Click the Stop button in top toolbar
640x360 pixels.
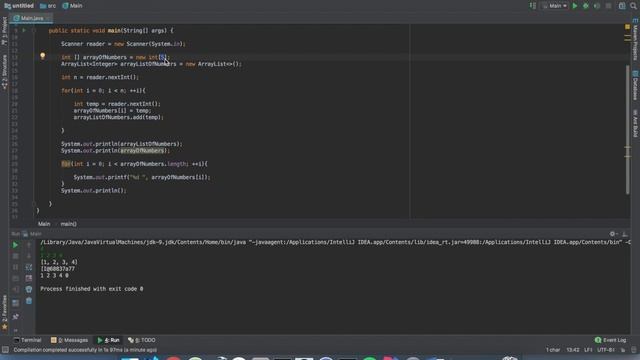click(x=609, y=6)
